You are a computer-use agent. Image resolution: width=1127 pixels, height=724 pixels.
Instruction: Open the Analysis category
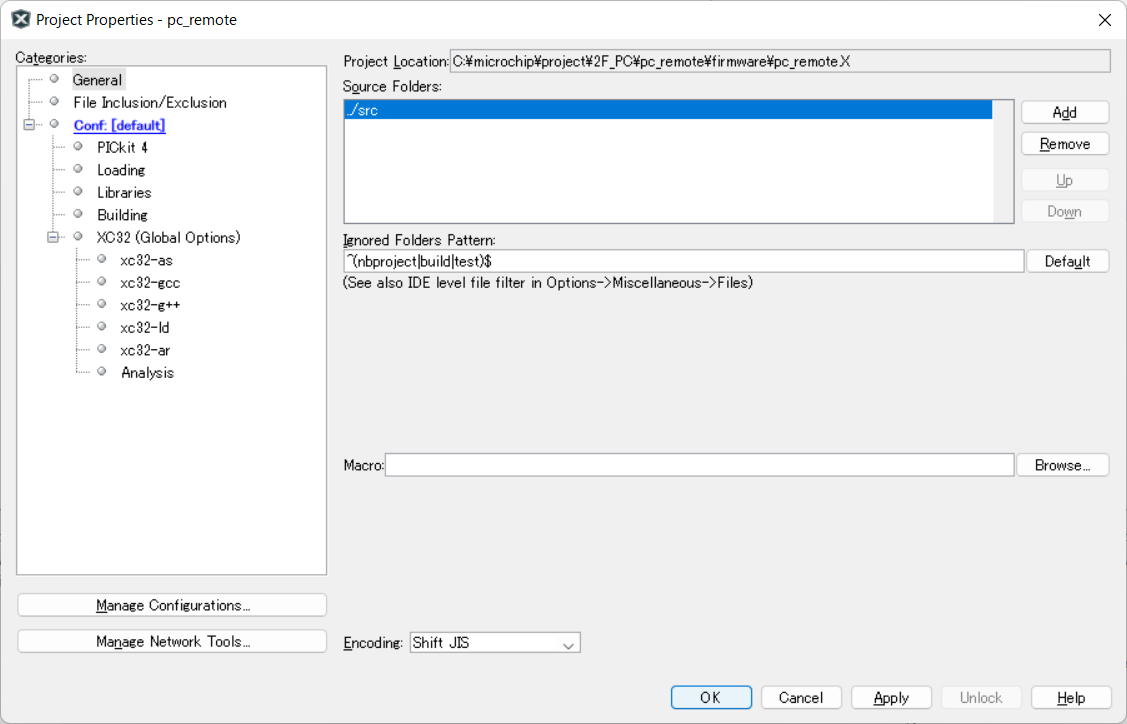(x=147, y=373)
